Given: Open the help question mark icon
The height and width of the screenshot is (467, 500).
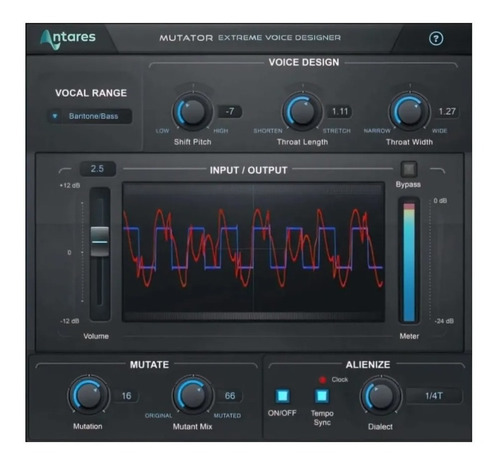Looking at the screenshot, I should [x=436, y=39].
